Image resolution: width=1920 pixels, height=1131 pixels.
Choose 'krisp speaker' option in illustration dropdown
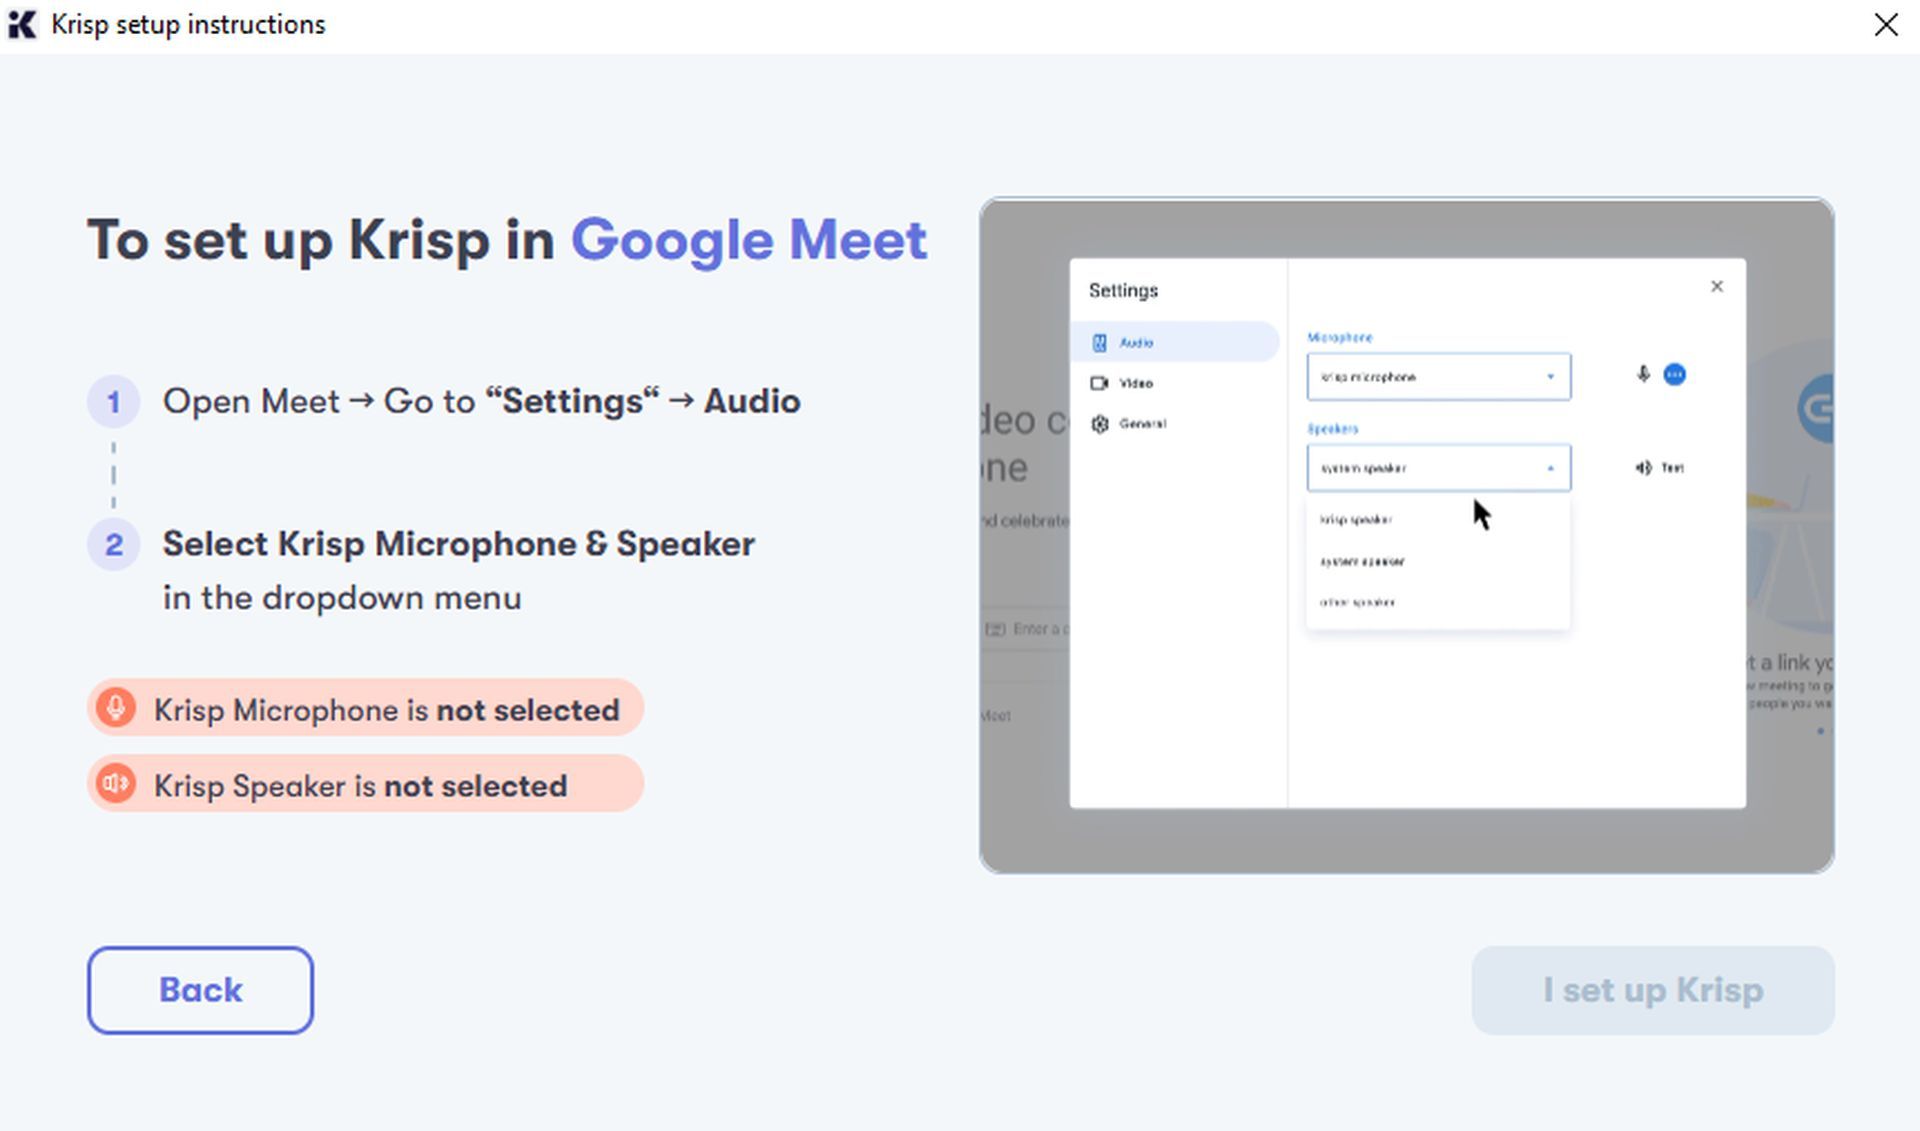(x=1356, y=520)
